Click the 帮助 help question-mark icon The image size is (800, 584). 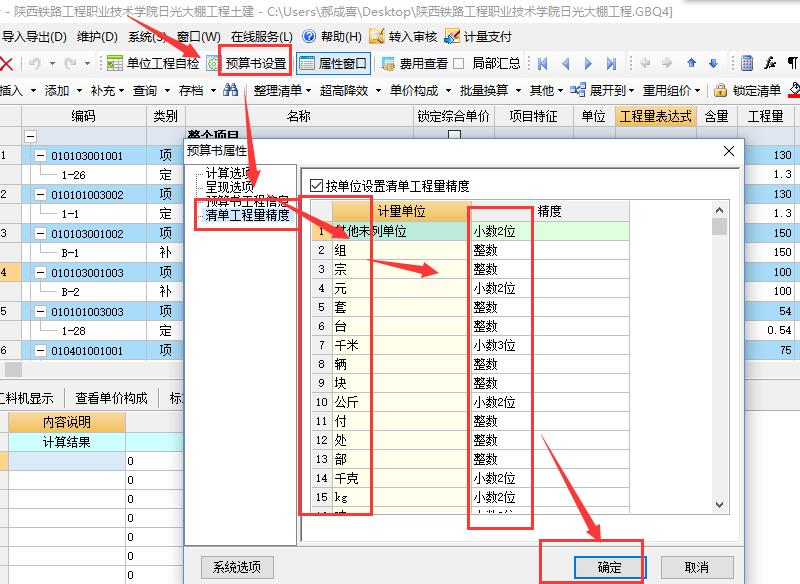309,36
